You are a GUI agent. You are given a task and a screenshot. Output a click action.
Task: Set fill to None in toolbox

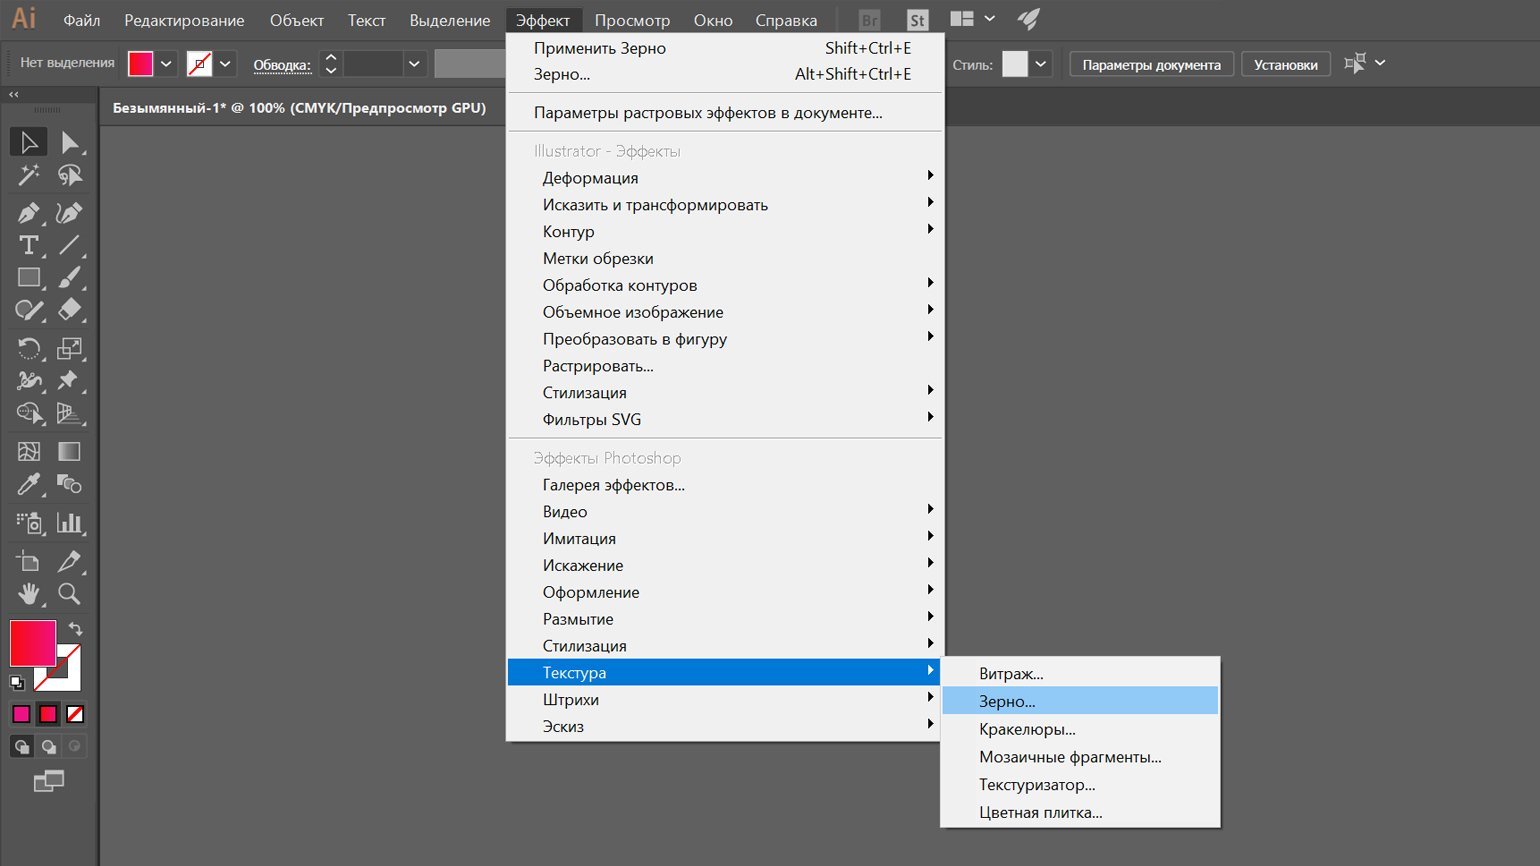[x=75, y=714]
